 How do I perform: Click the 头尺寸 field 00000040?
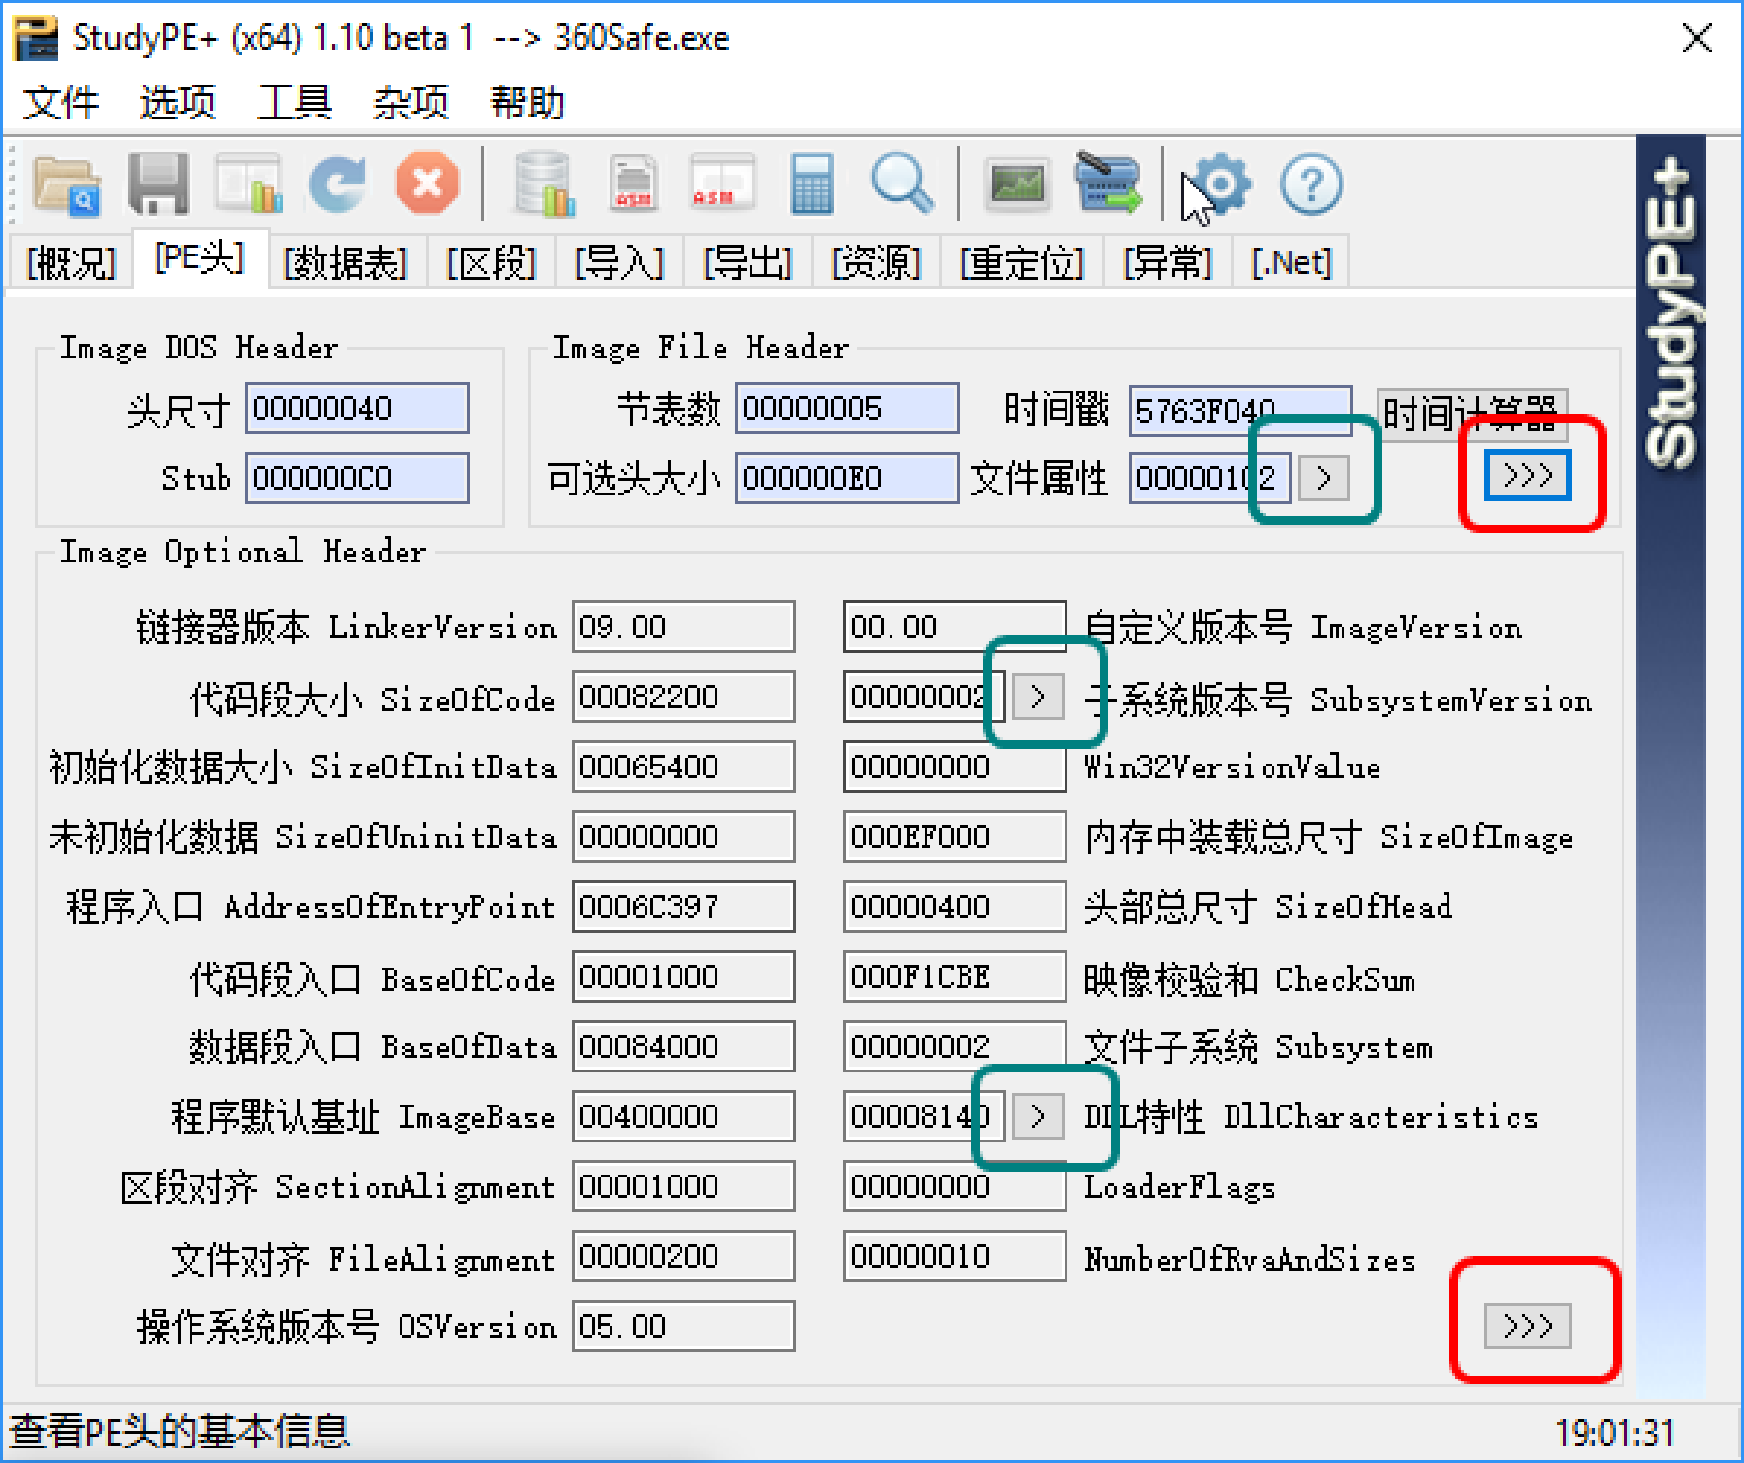click(x=357, y=408)
